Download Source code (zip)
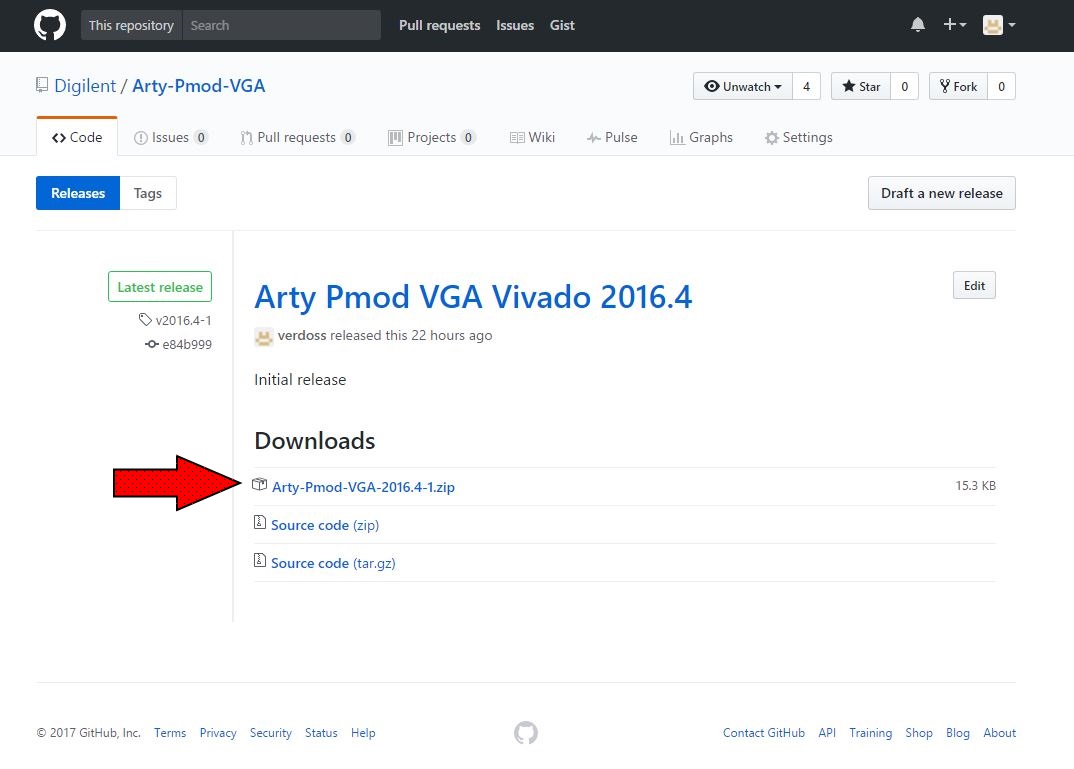 coord(325,525)
